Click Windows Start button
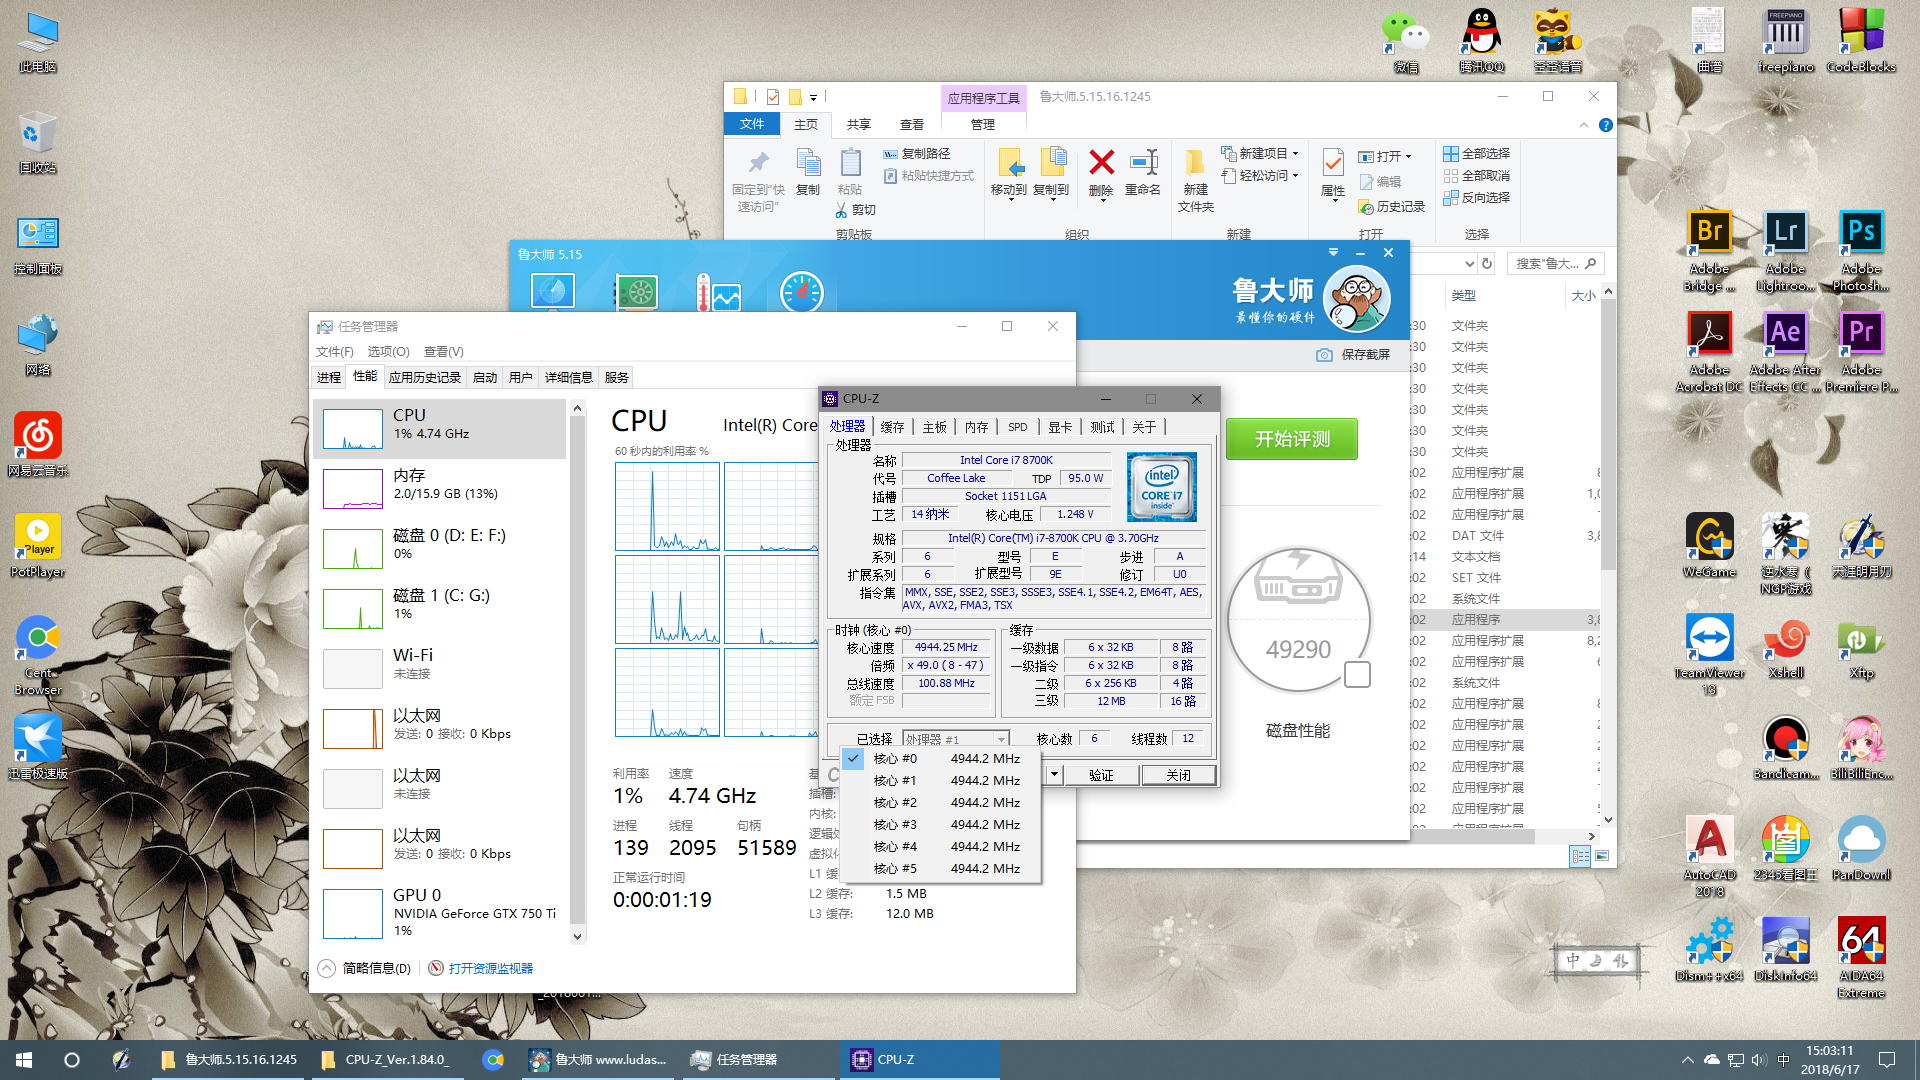 coord(24,1060)
